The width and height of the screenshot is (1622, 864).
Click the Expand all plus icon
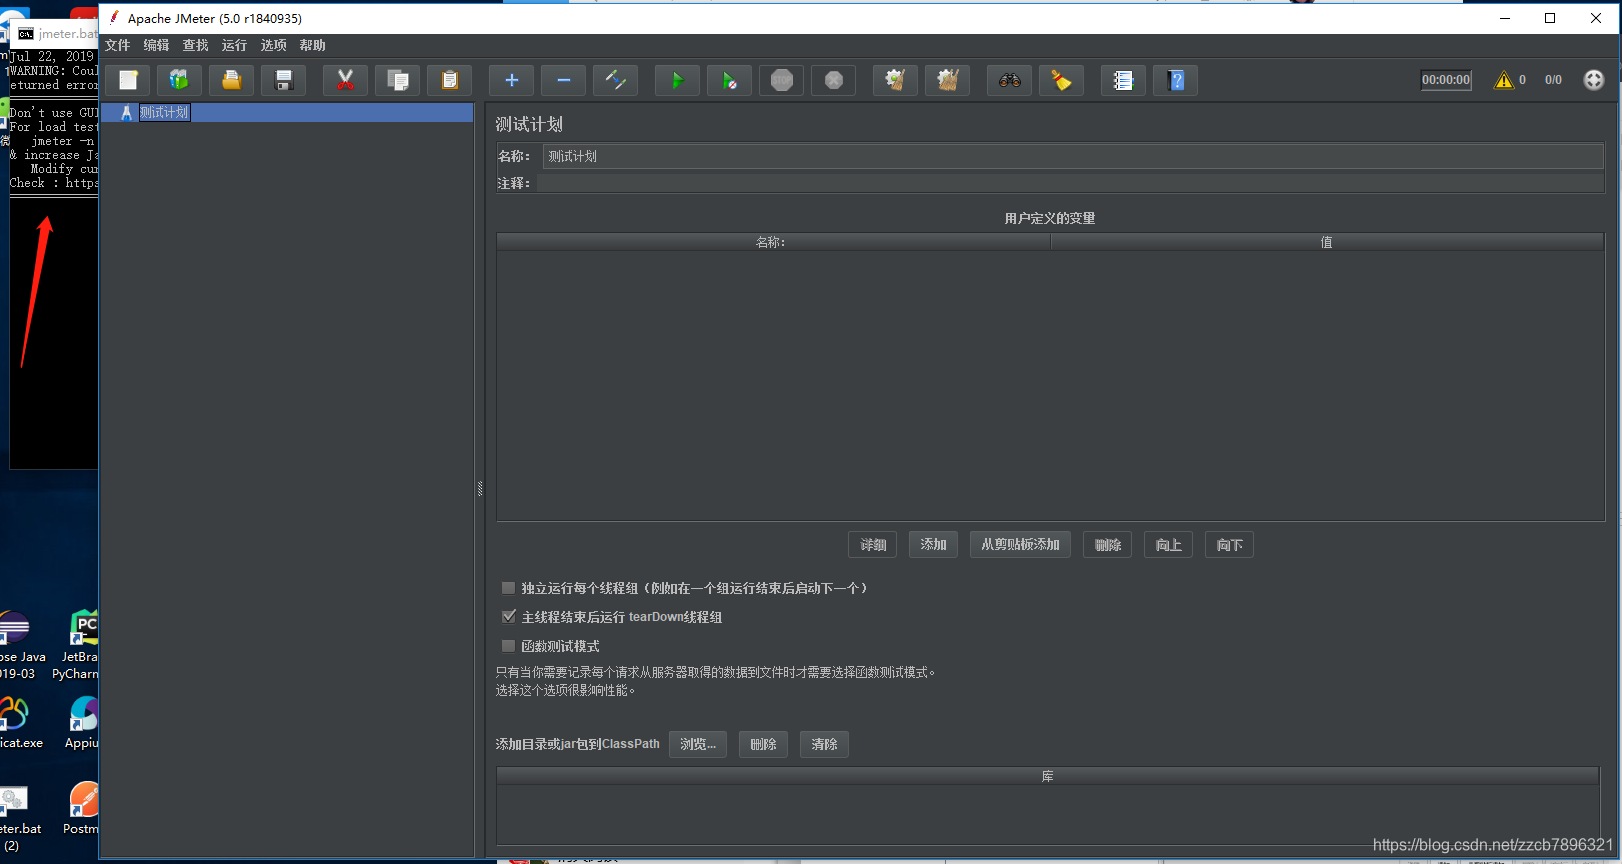pos(511,80)
